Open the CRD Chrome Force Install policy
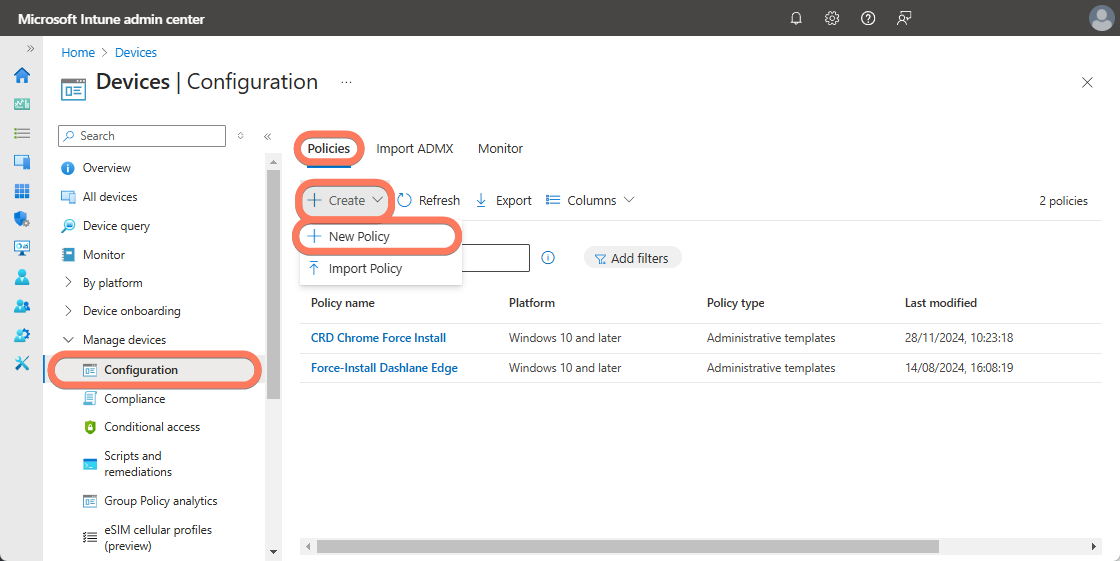This screenshot has width=1120, height=561. tap(378, 338)
